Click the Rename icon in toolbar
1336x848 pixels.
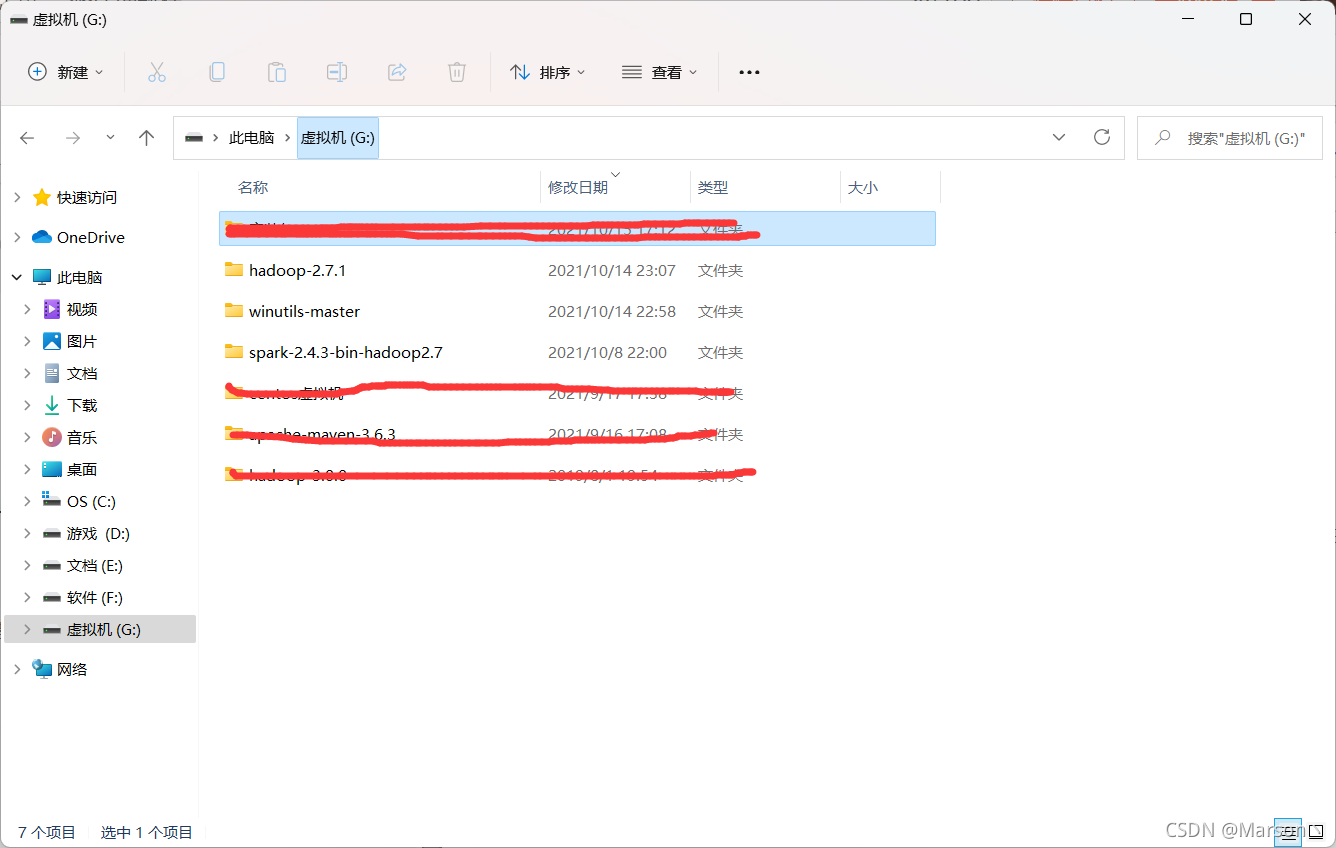[x=337, y=72]
